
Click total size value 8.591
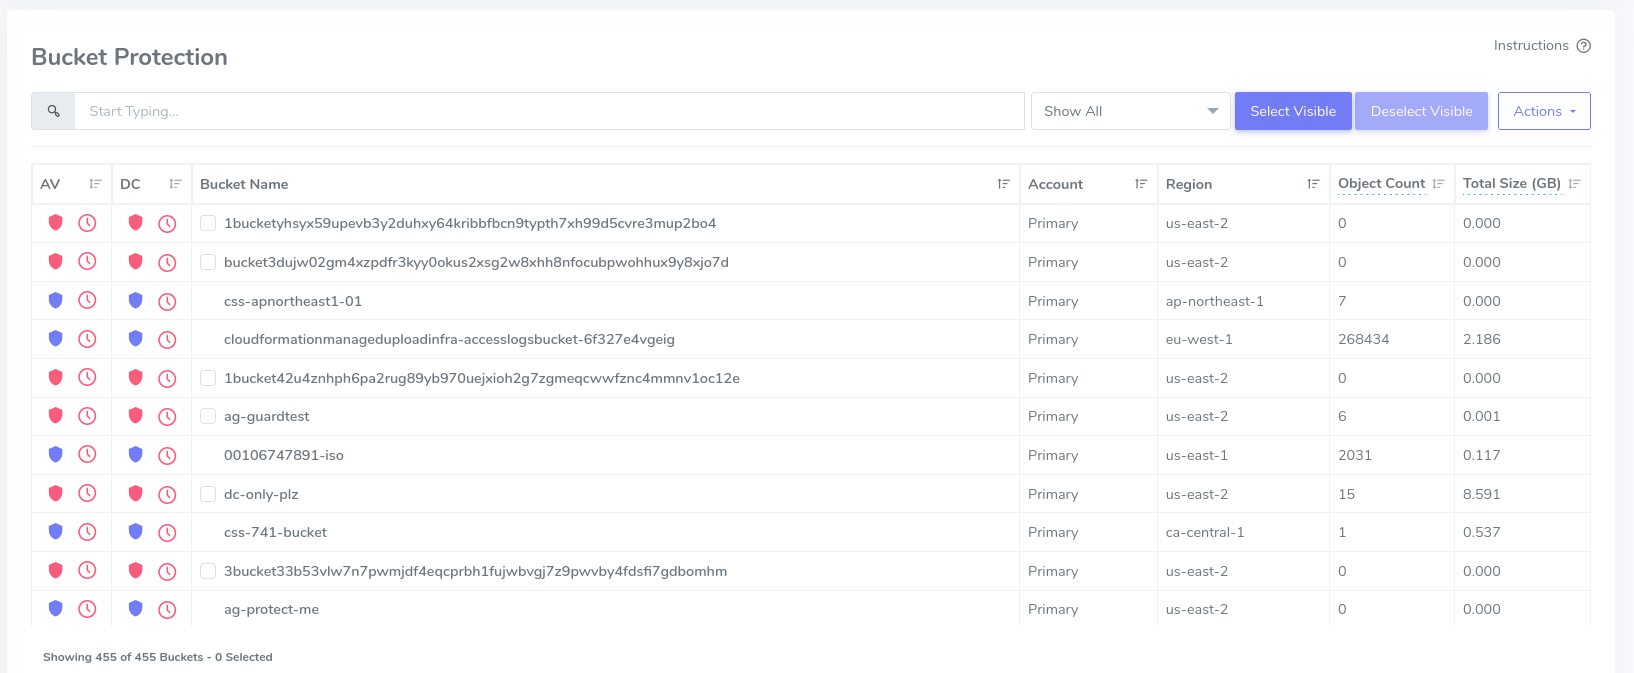pyautogui.click(x=1482, y=494)
